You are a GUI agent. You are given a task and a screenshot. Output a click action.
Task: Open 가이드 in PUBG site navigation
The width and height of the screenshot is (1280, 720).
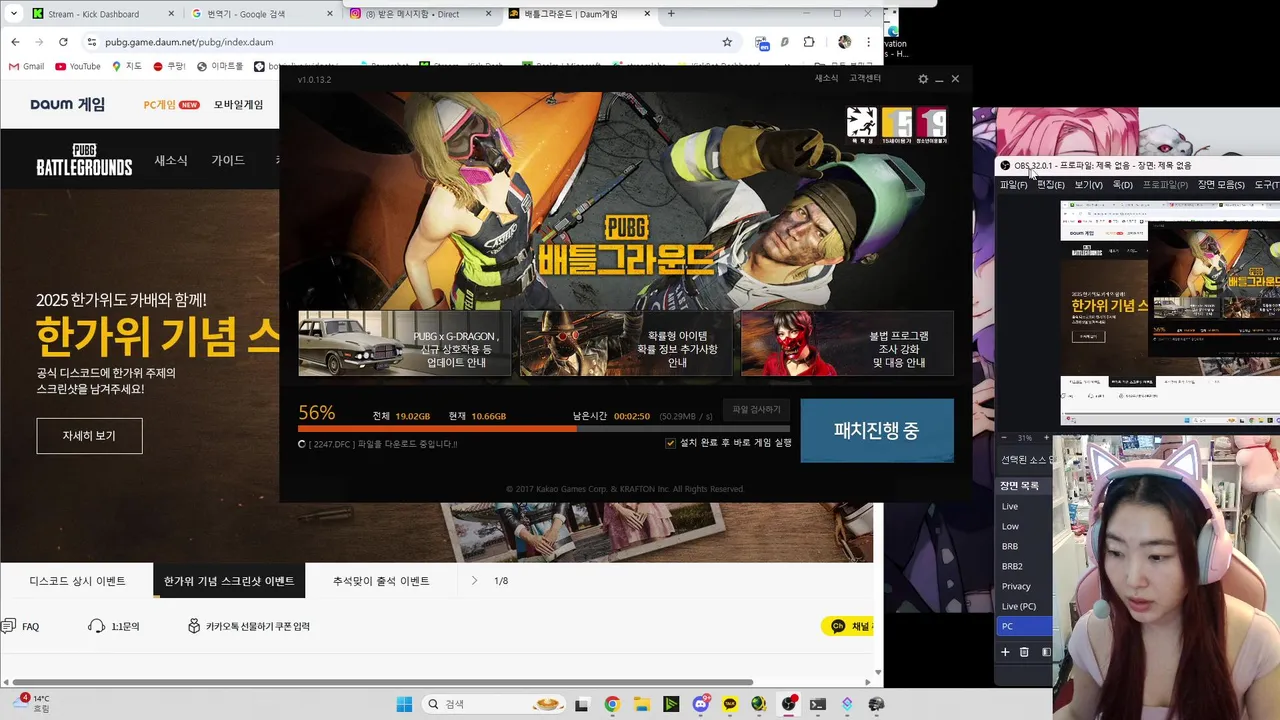tap(228, 160)
